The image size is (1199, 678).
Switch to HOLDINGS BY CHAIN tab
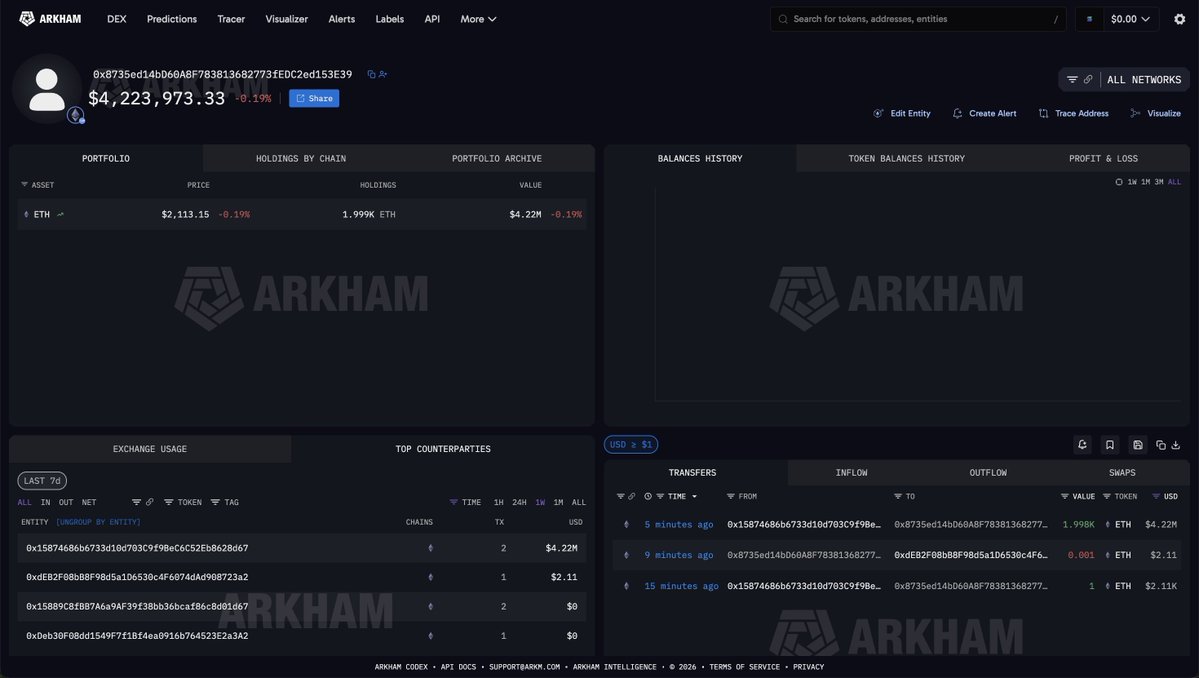[301, 158]
